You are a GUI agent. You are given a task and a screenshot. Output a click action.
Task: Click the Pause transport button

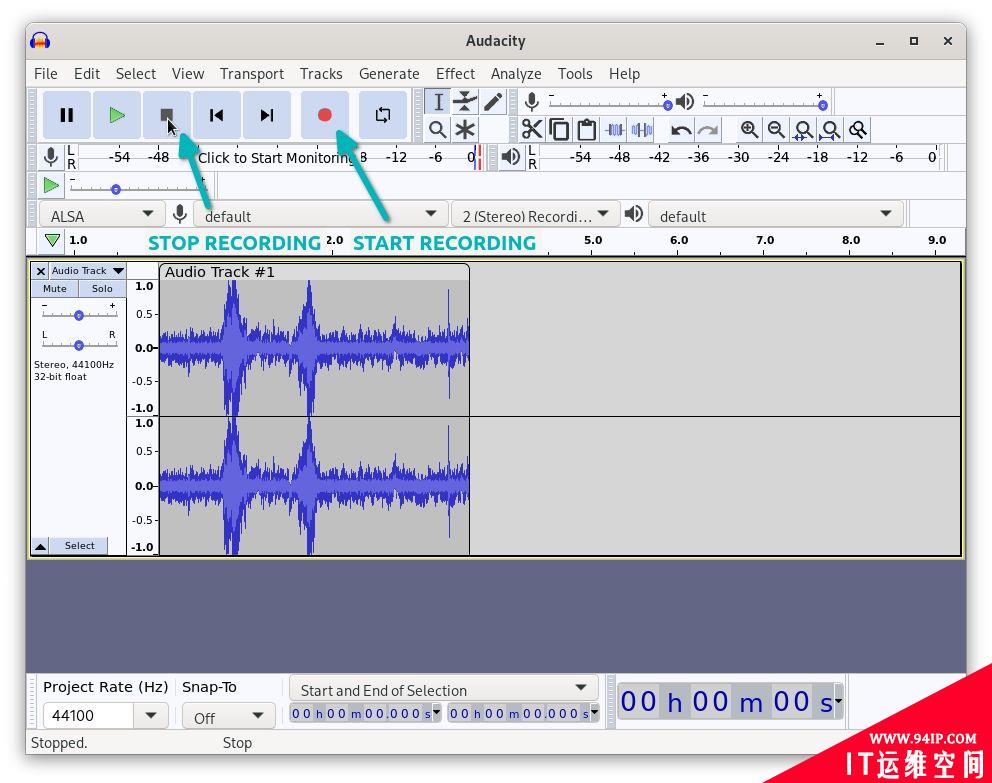pyautogui.click(x=66, y=115)
